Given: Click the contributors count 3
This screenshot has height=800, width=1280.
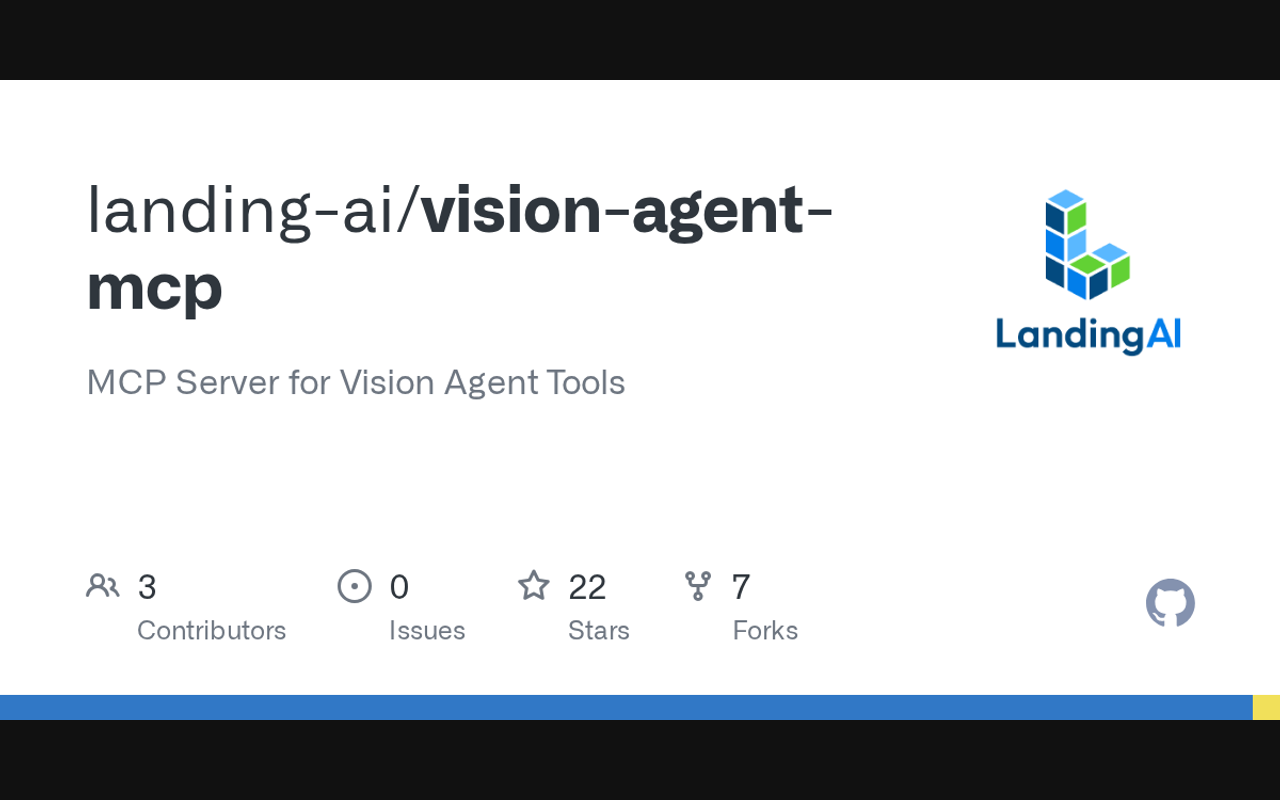Looking at the screenshot, I should pyautogui.click(x=147, y=587).
